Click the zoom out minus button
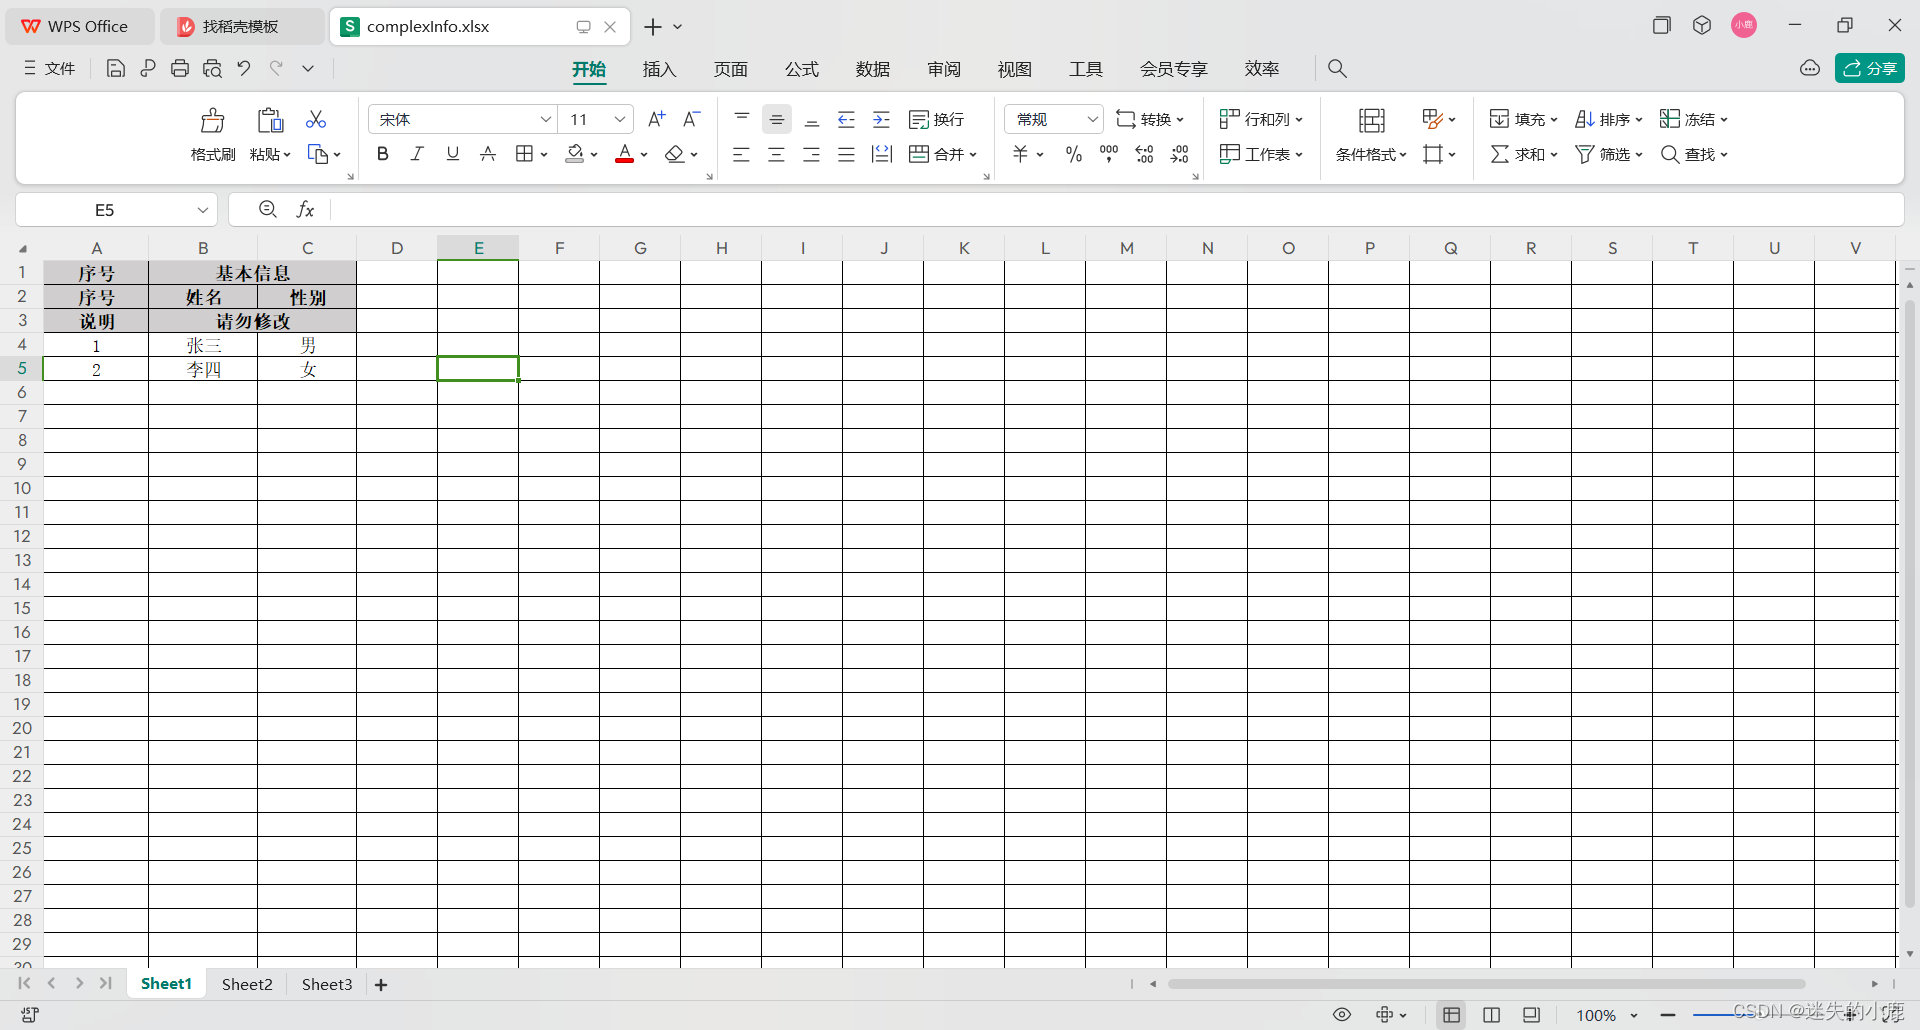1920x1030 pixels. pos(1668,1015)
